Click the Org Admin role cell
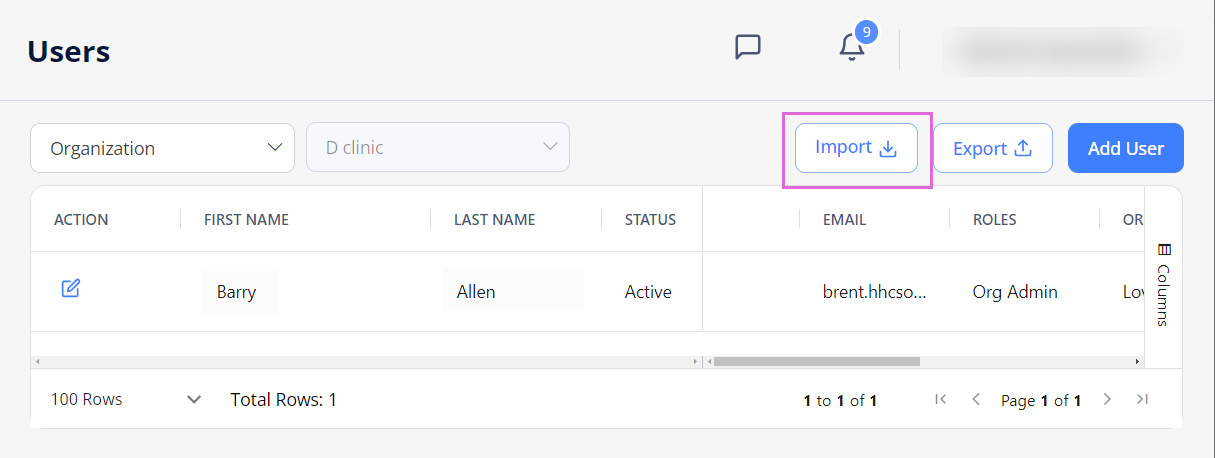 [x=1015, y=292]
